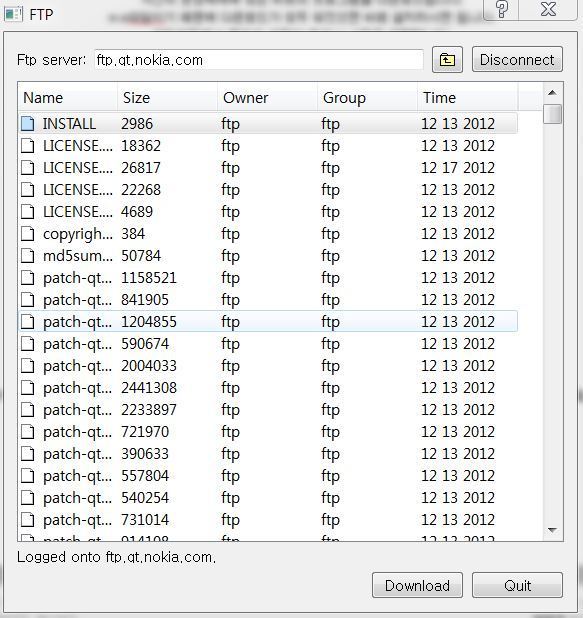583x618 pixels.
Task: Sort by the Owner column header
Action: coord(267,98)
